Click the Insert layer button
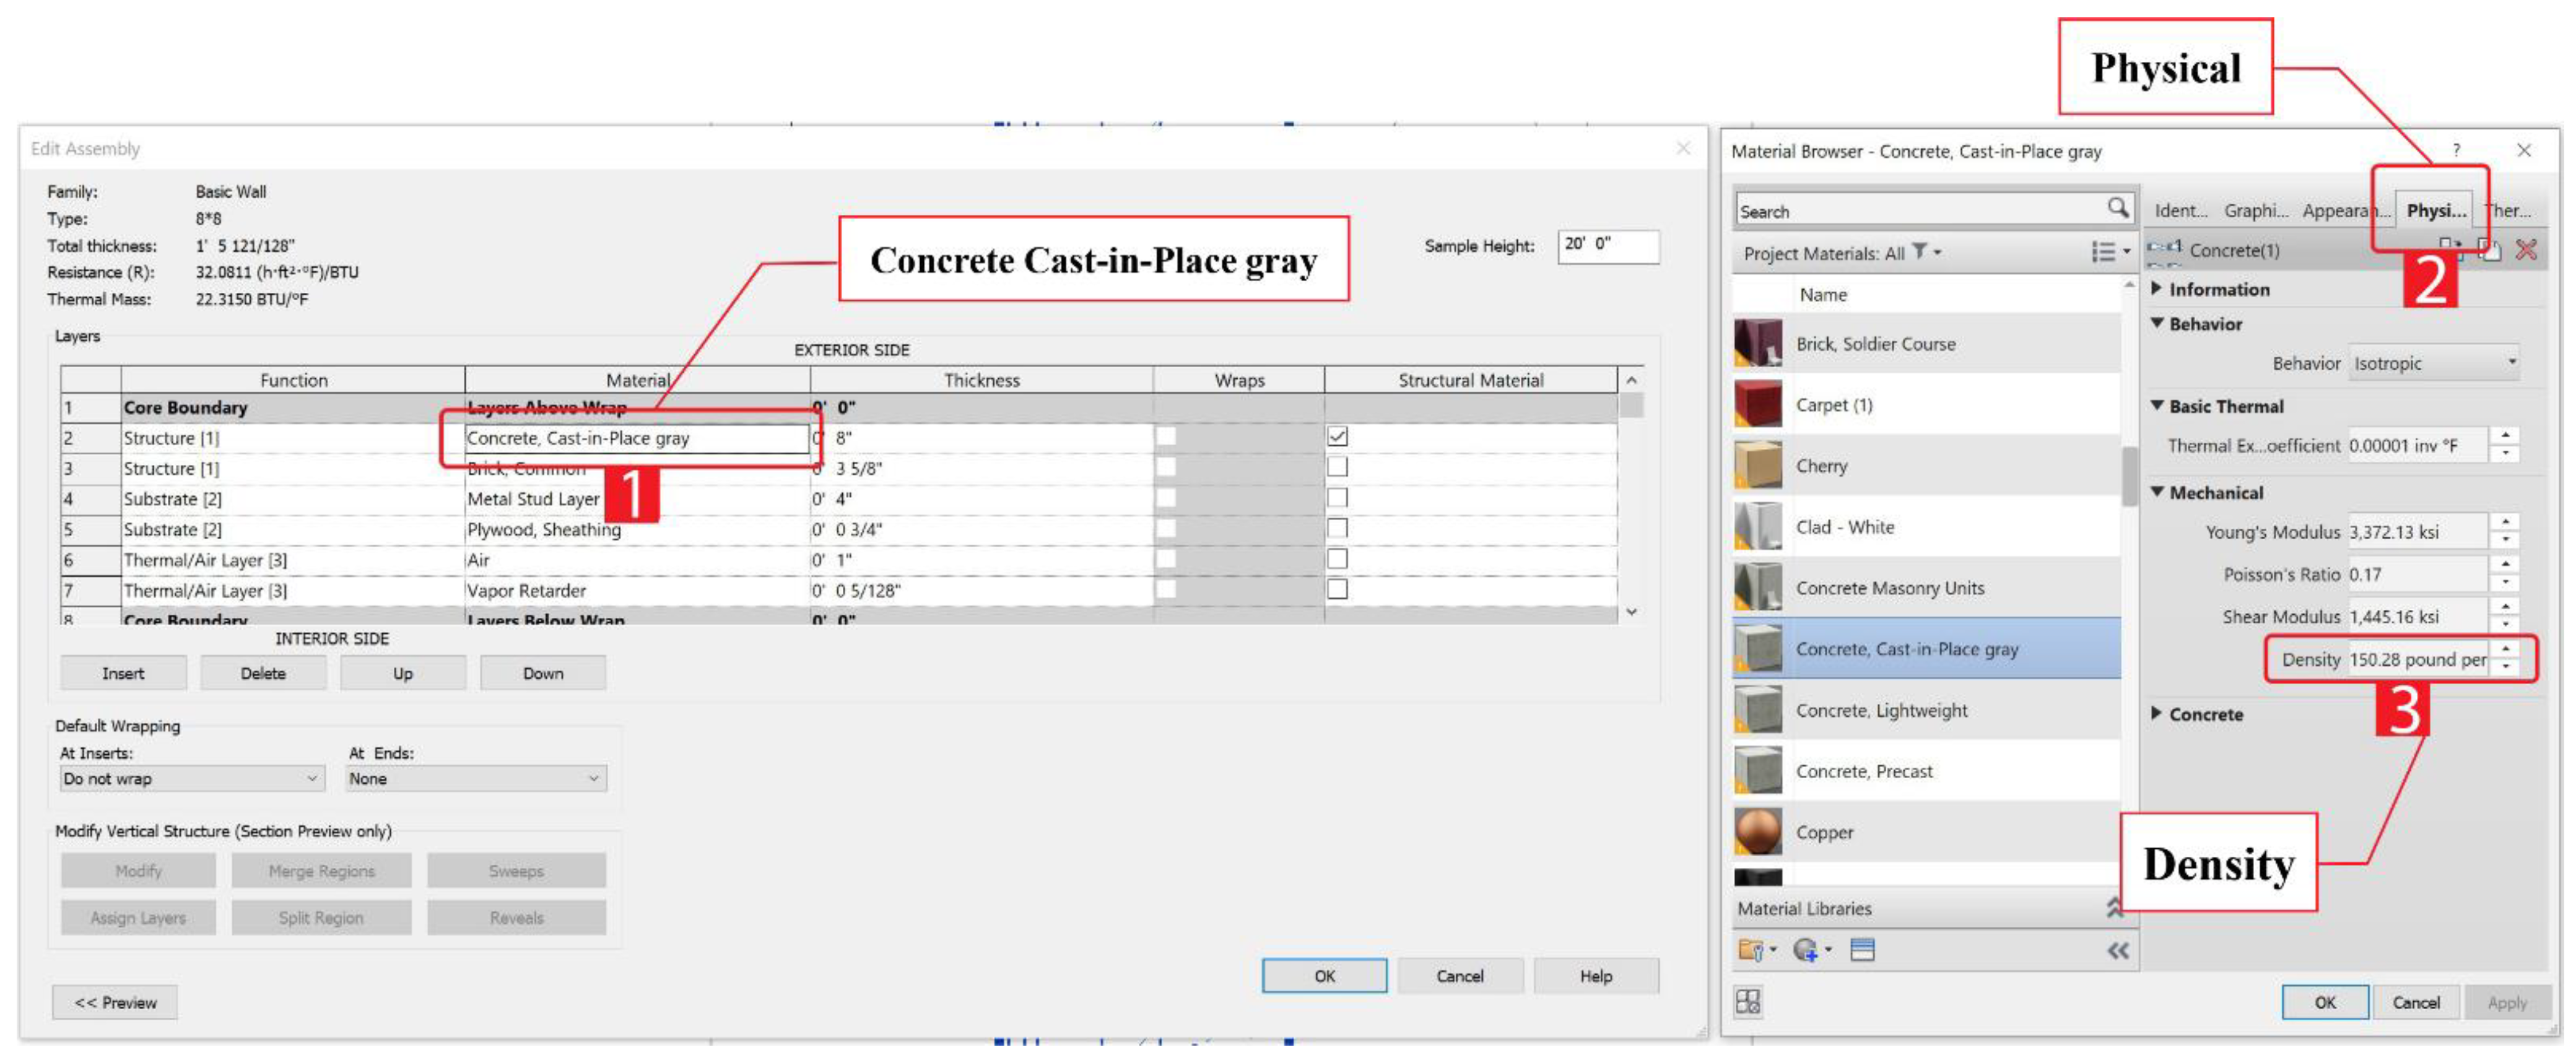This screenshot has width=2576, height=1063. tap(123, 673)
